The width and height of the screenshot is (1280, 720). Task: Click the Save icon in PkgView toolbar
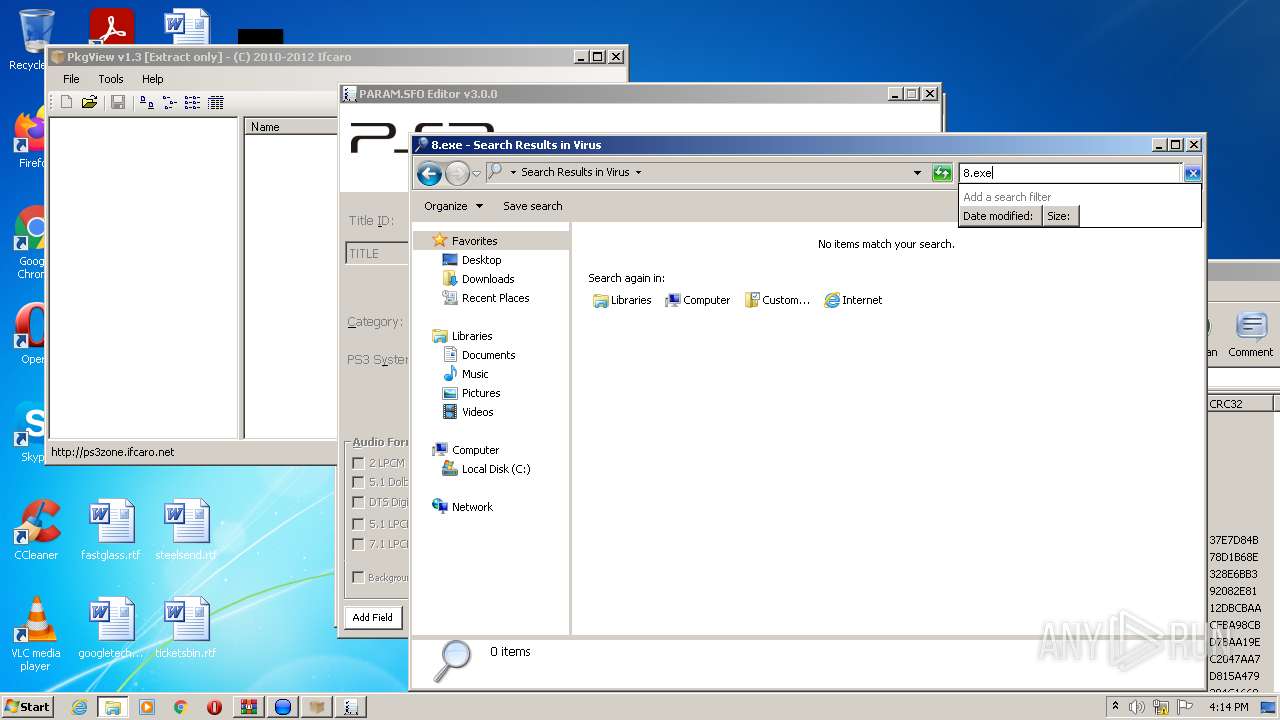coord(118,102)
